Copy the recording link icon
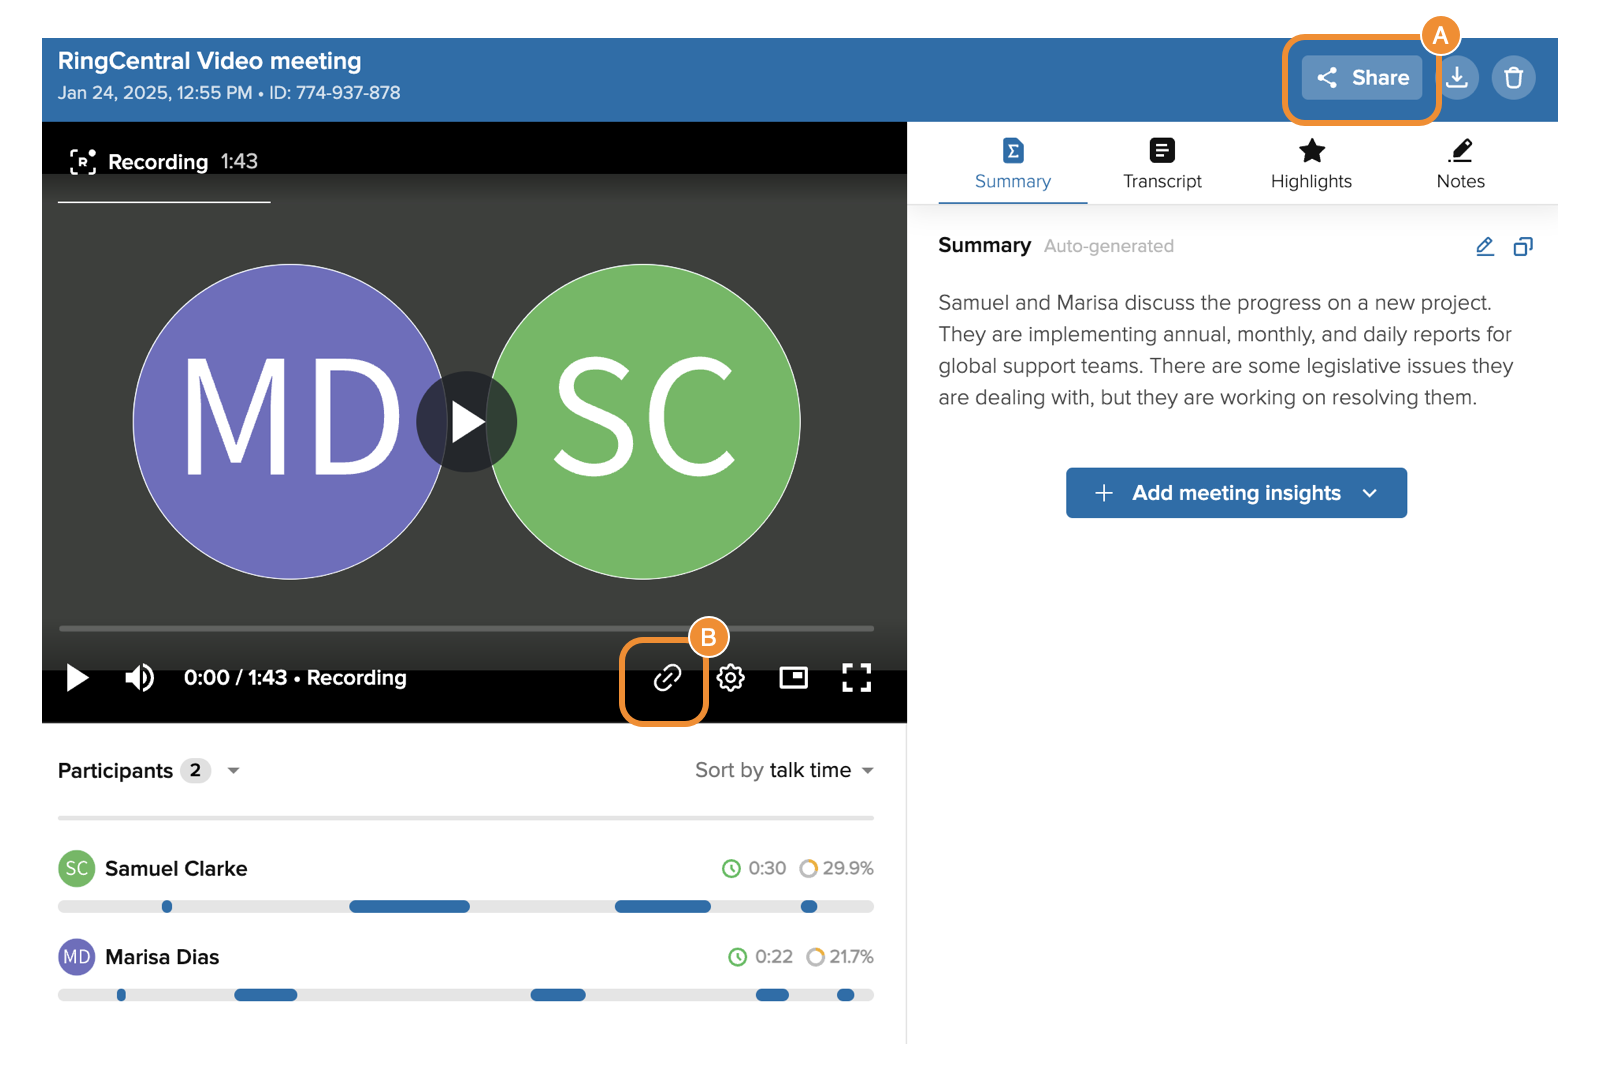Viewport: 1600px width, 1082px height. point(667,678)
